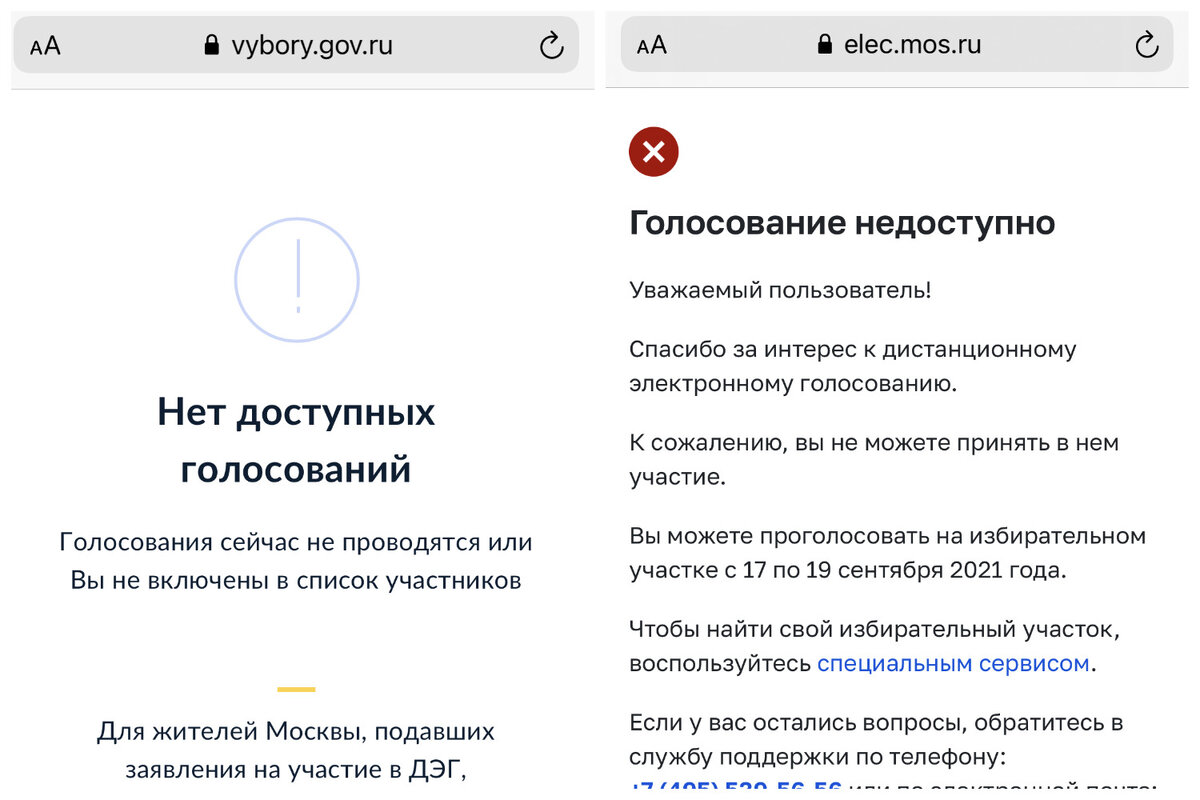The height and width of the screenshot is (800, 1200).
Task: Open the специальным сервисом link
Action: click(952, 663)
